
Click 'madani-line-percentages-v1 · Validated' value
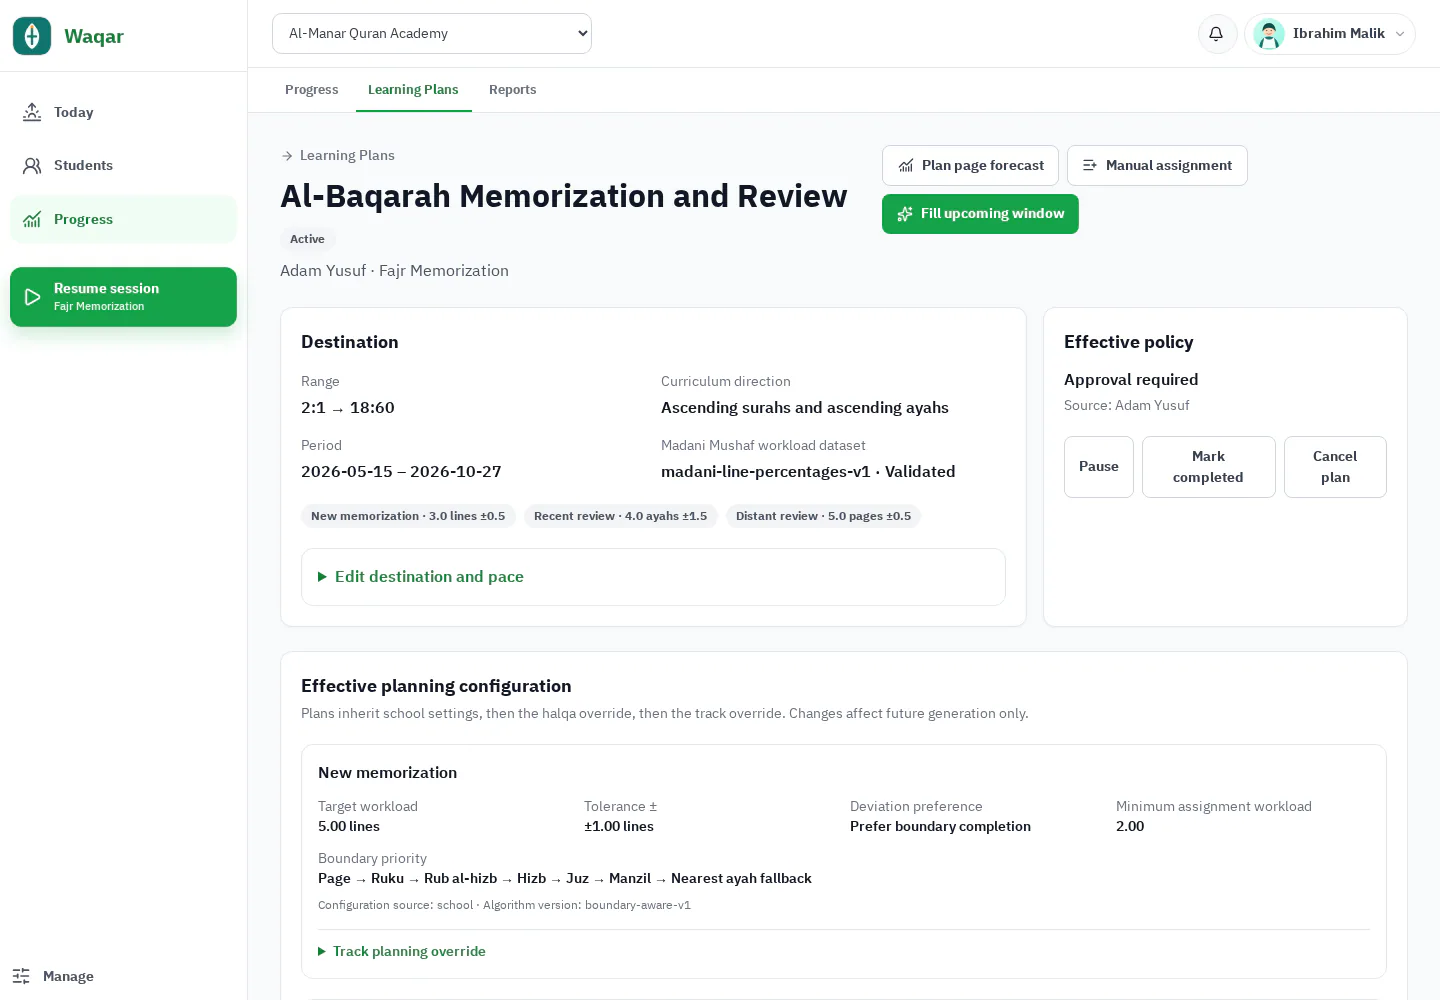pos(808,472)
